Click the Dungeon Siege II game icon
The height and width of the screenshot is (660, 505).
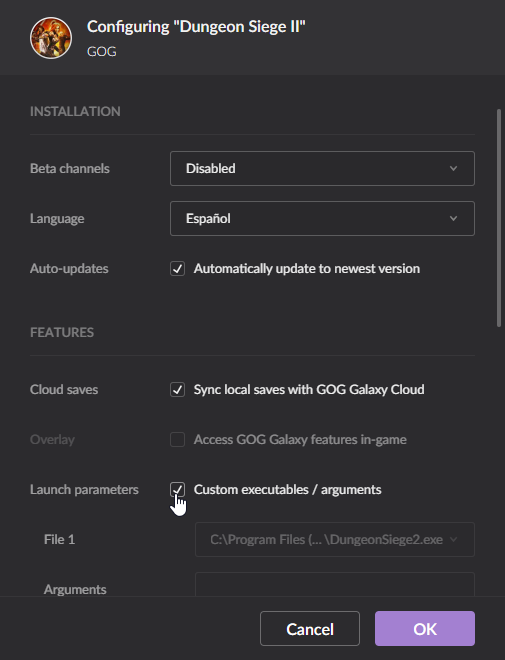point(51,38)
